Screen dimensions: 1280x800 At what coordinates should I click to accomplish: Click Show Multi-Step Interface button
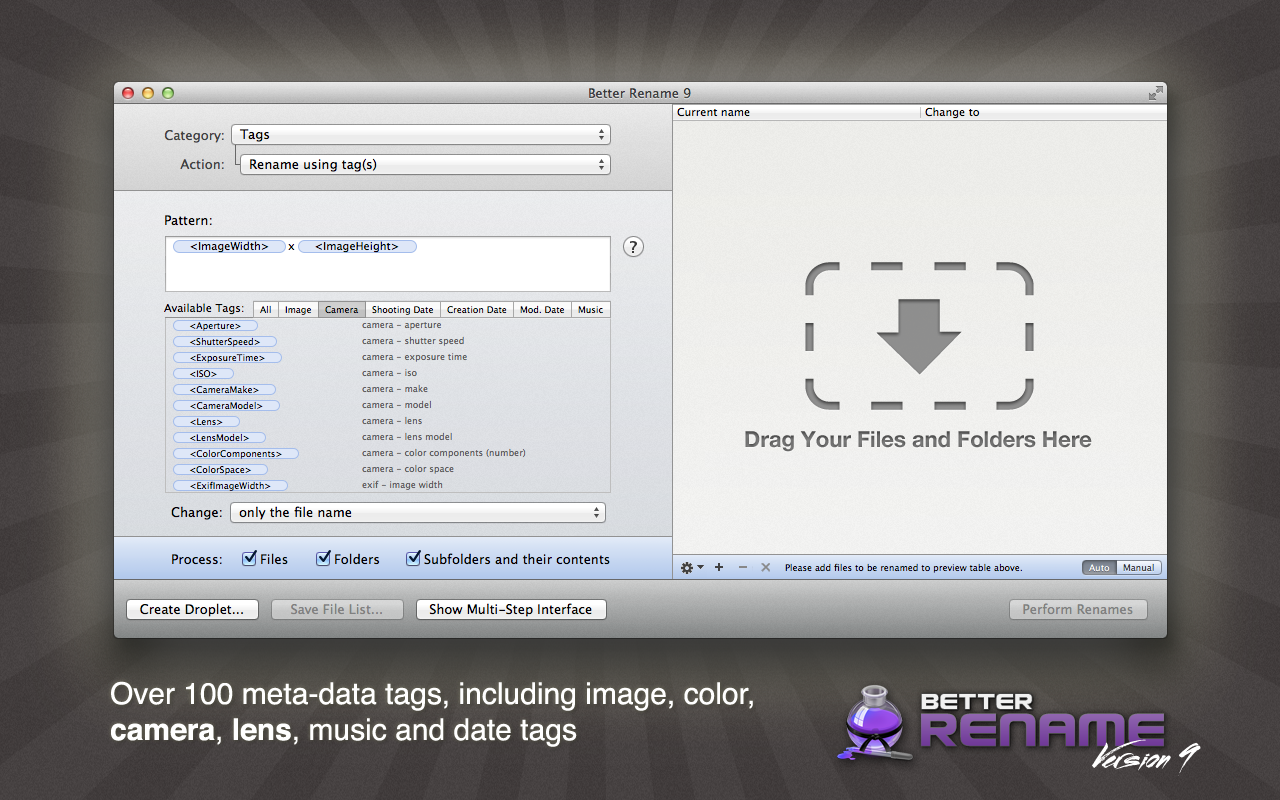coord(511,609)
